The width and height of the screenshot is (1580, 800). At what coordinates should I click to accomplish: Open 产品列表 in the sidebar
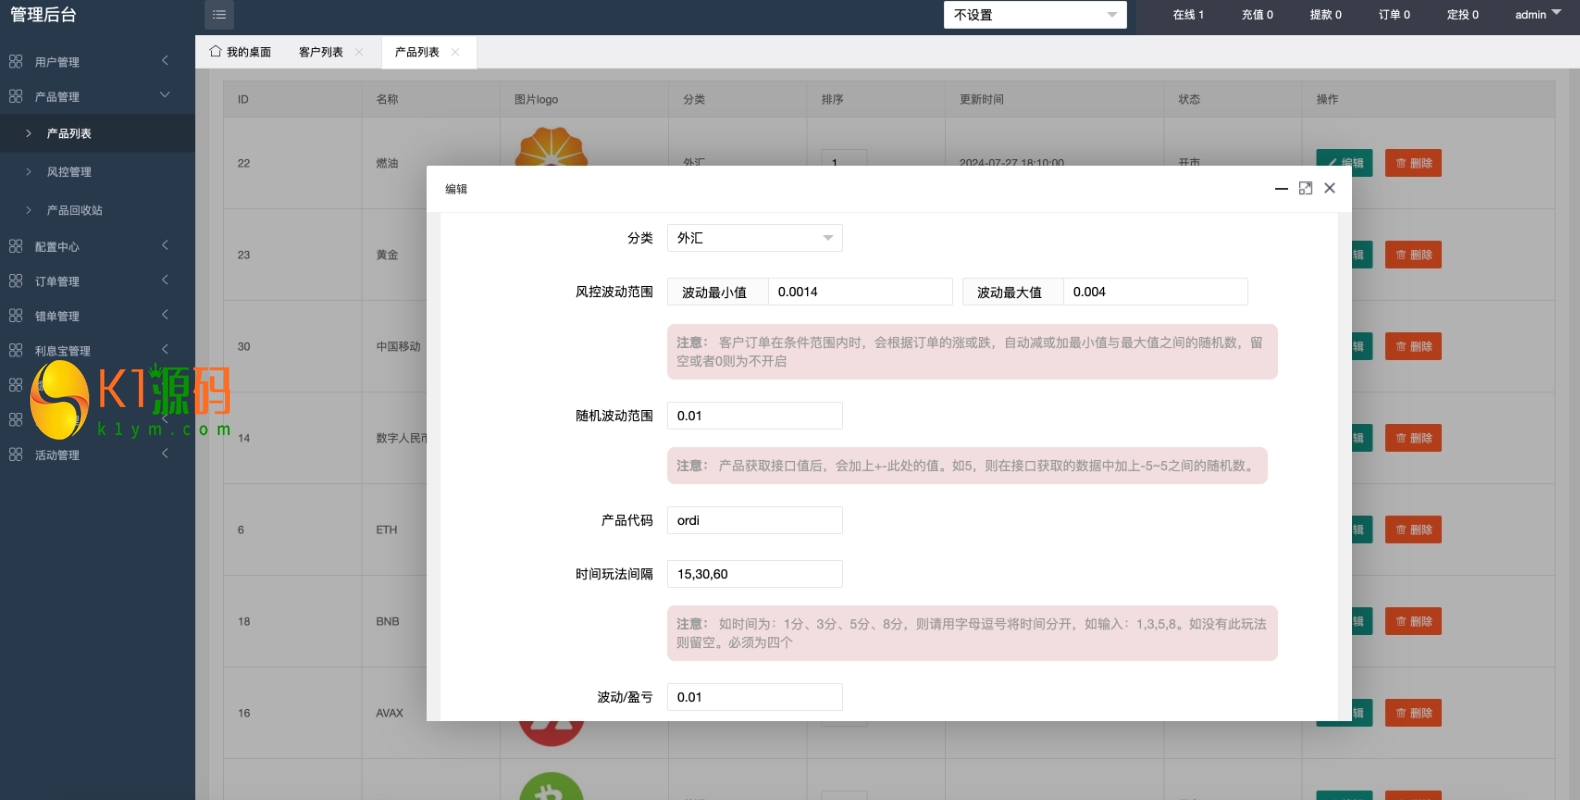[97, 133]
